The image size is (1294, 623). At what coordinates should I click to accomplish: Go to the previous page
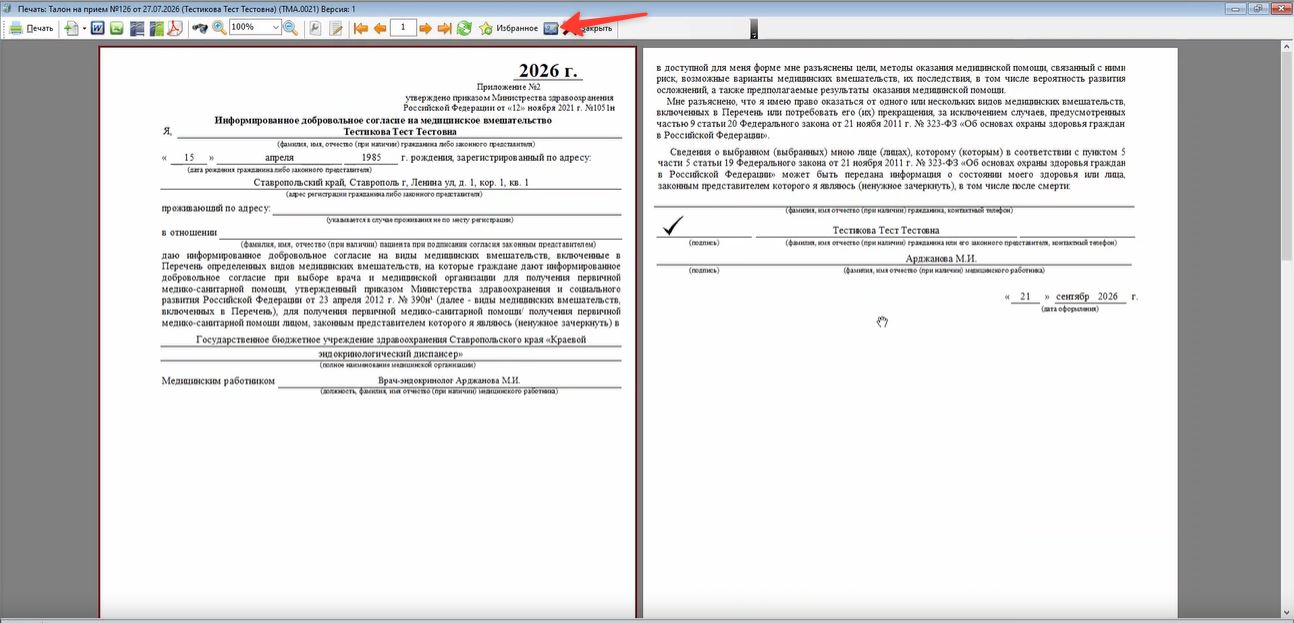tap(380, 28)
